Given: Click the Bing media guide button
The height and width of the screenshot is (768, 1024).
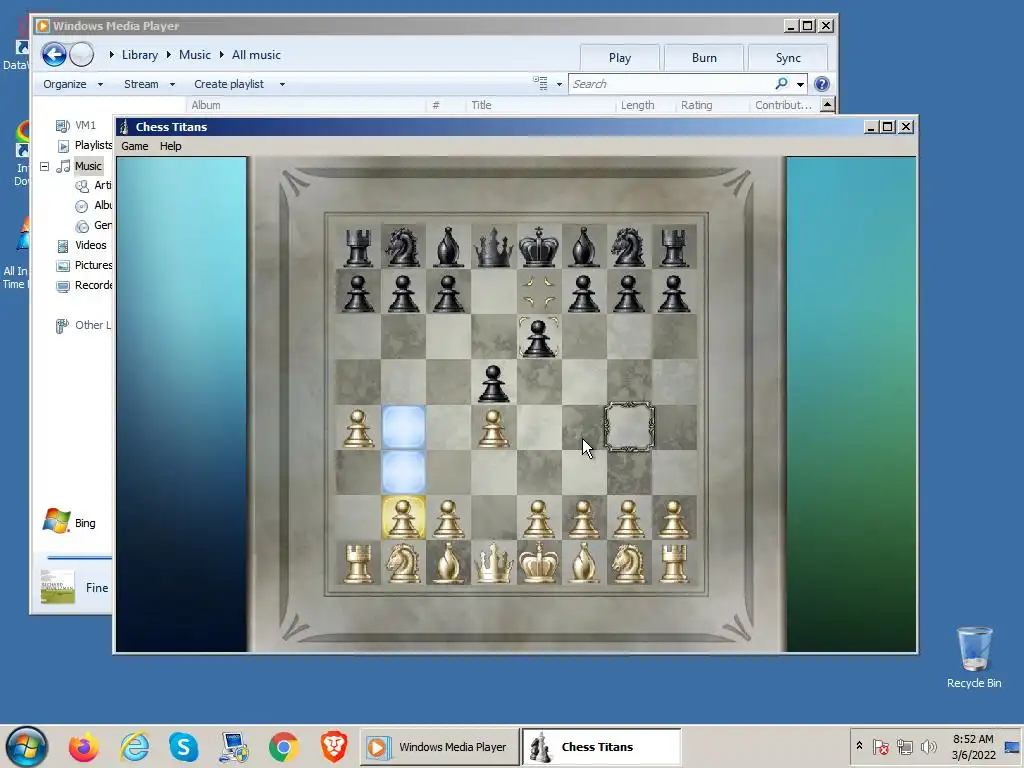Looking at the screenshot, I should tap(69, 522).
